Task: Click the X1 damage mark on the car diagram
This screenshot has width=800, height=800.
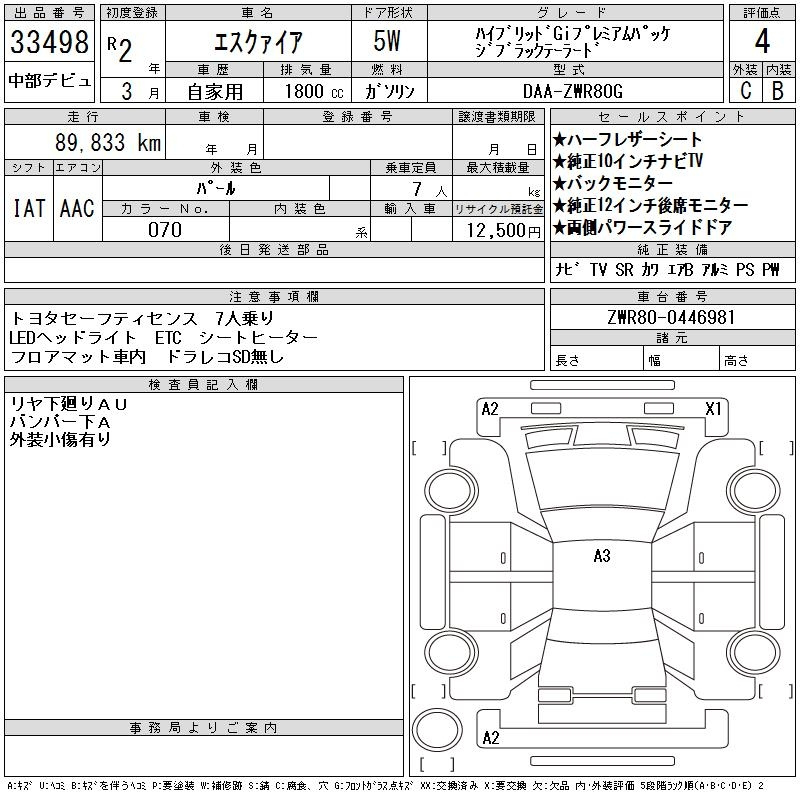Action: [713, 408]
